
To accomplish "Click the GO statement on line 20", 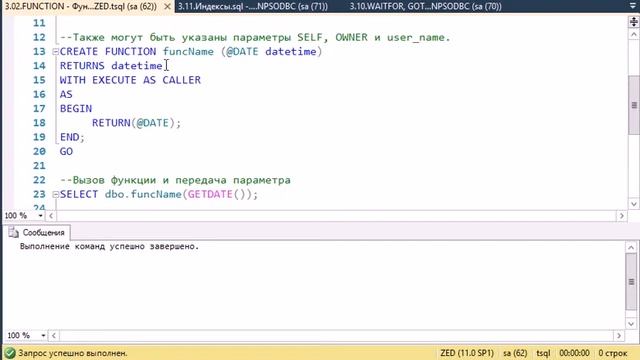I will 66,152.
